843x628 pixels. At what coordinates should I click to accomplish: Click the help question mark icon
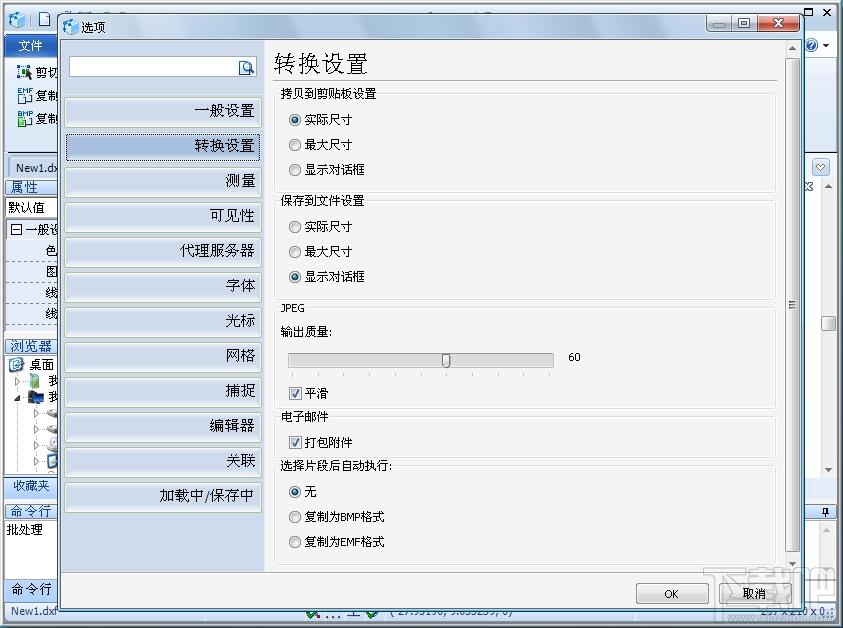point(811,45)
